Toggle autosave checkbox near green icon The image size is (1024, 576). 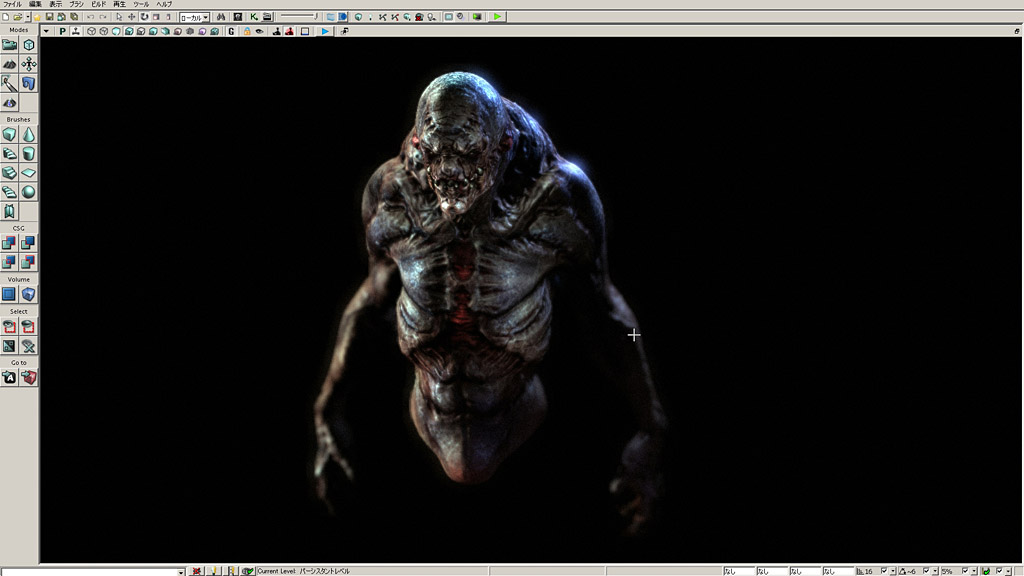click(x=999, y=571)
